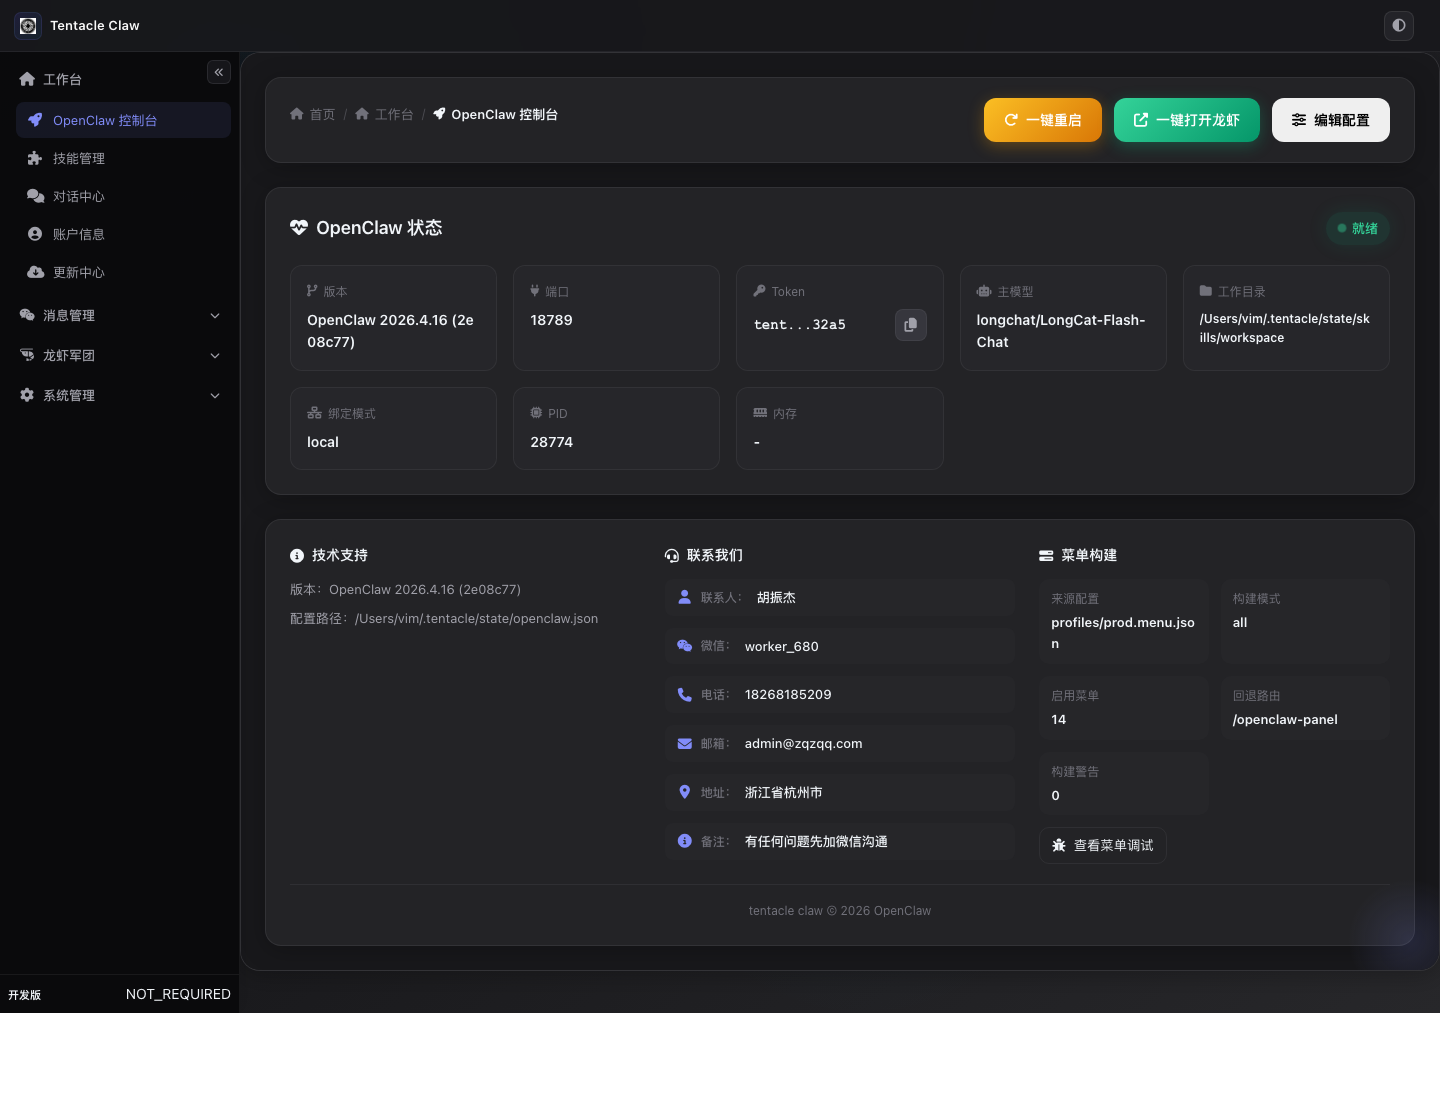Select 回退路由 value /openclaw-panel

pyautogui.click(x=1285, y=719)
